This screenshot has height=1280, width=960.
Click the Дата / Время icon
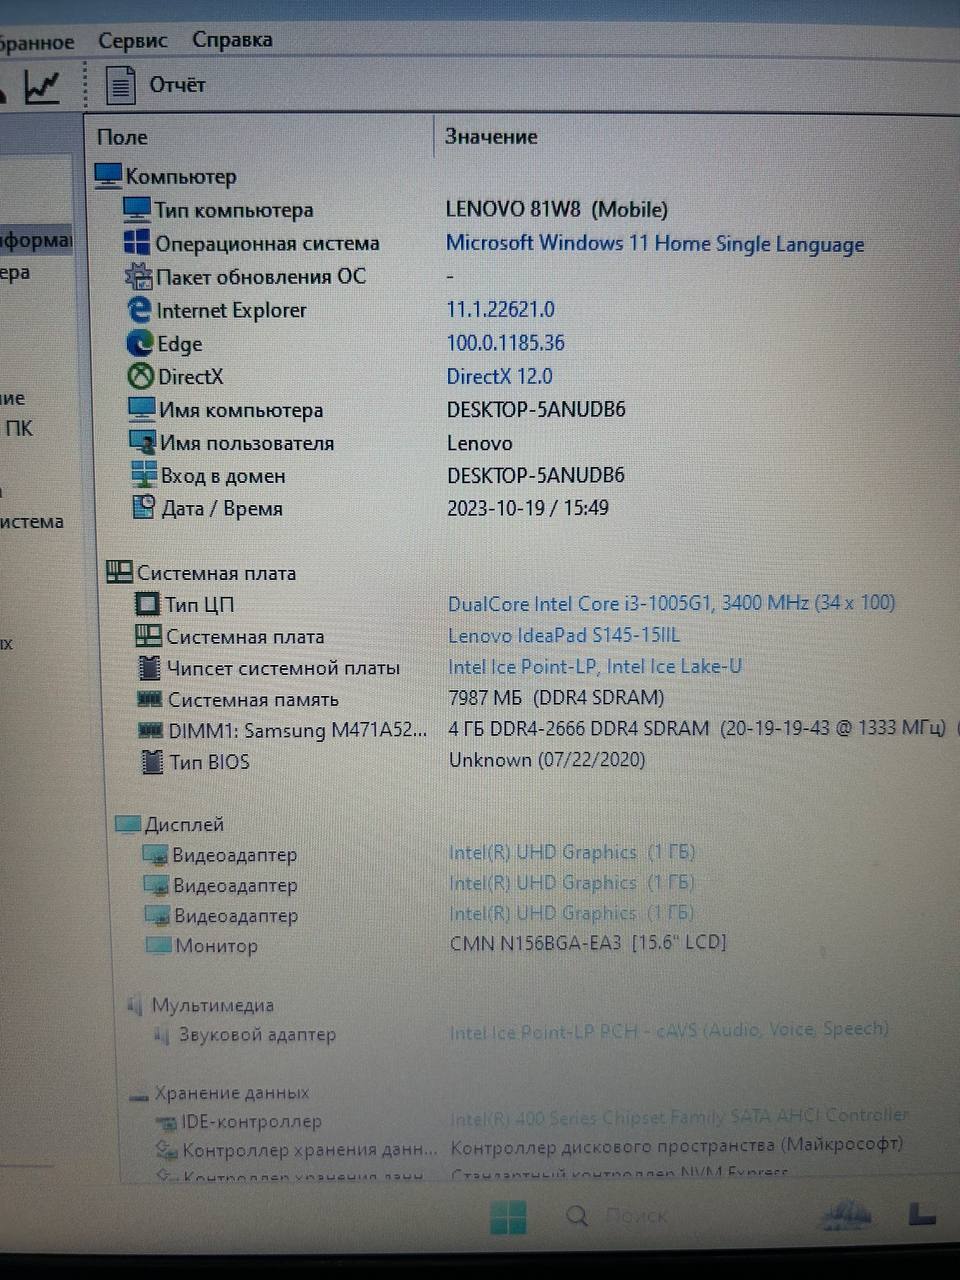point(145,507)
